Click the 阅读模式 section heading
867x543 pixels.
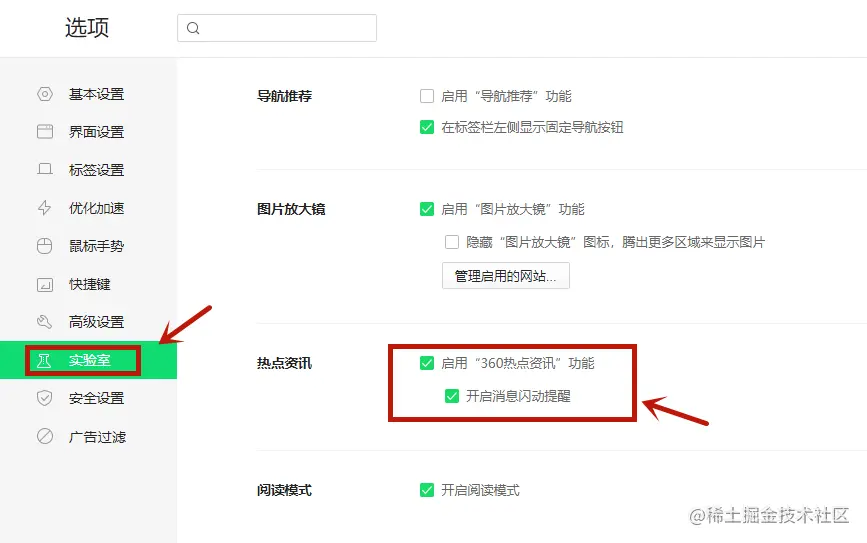point(284,490)
